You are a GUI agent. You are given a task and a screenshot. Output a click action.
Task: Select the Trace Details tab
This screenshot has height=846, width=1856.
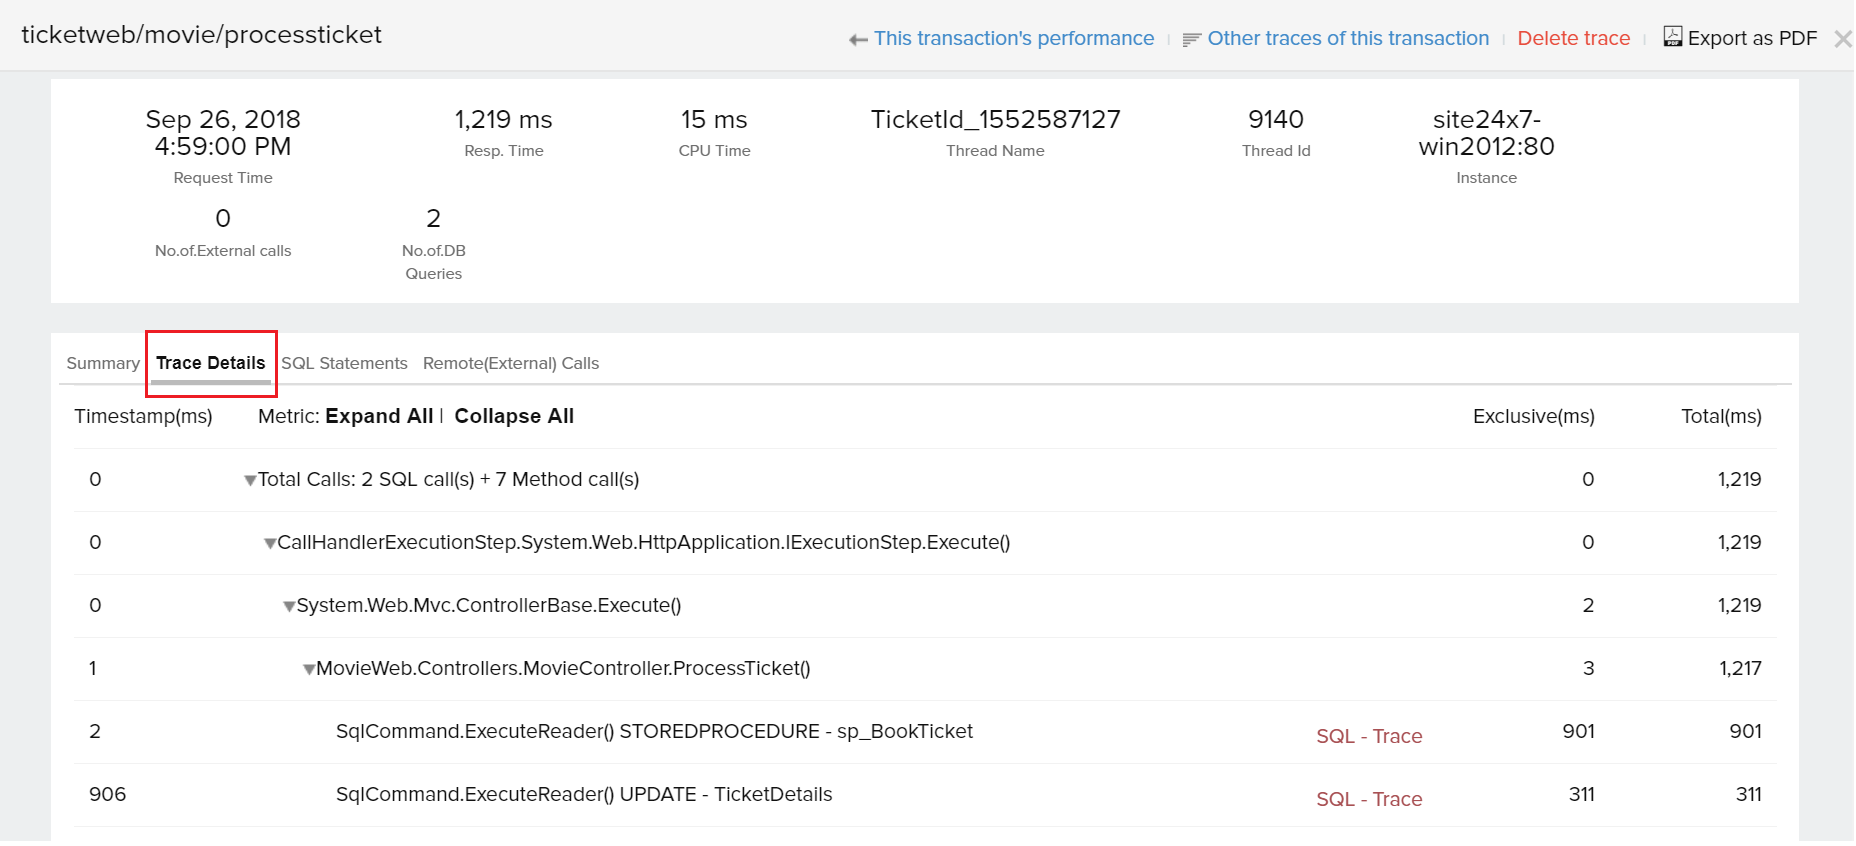pos(211,363)
